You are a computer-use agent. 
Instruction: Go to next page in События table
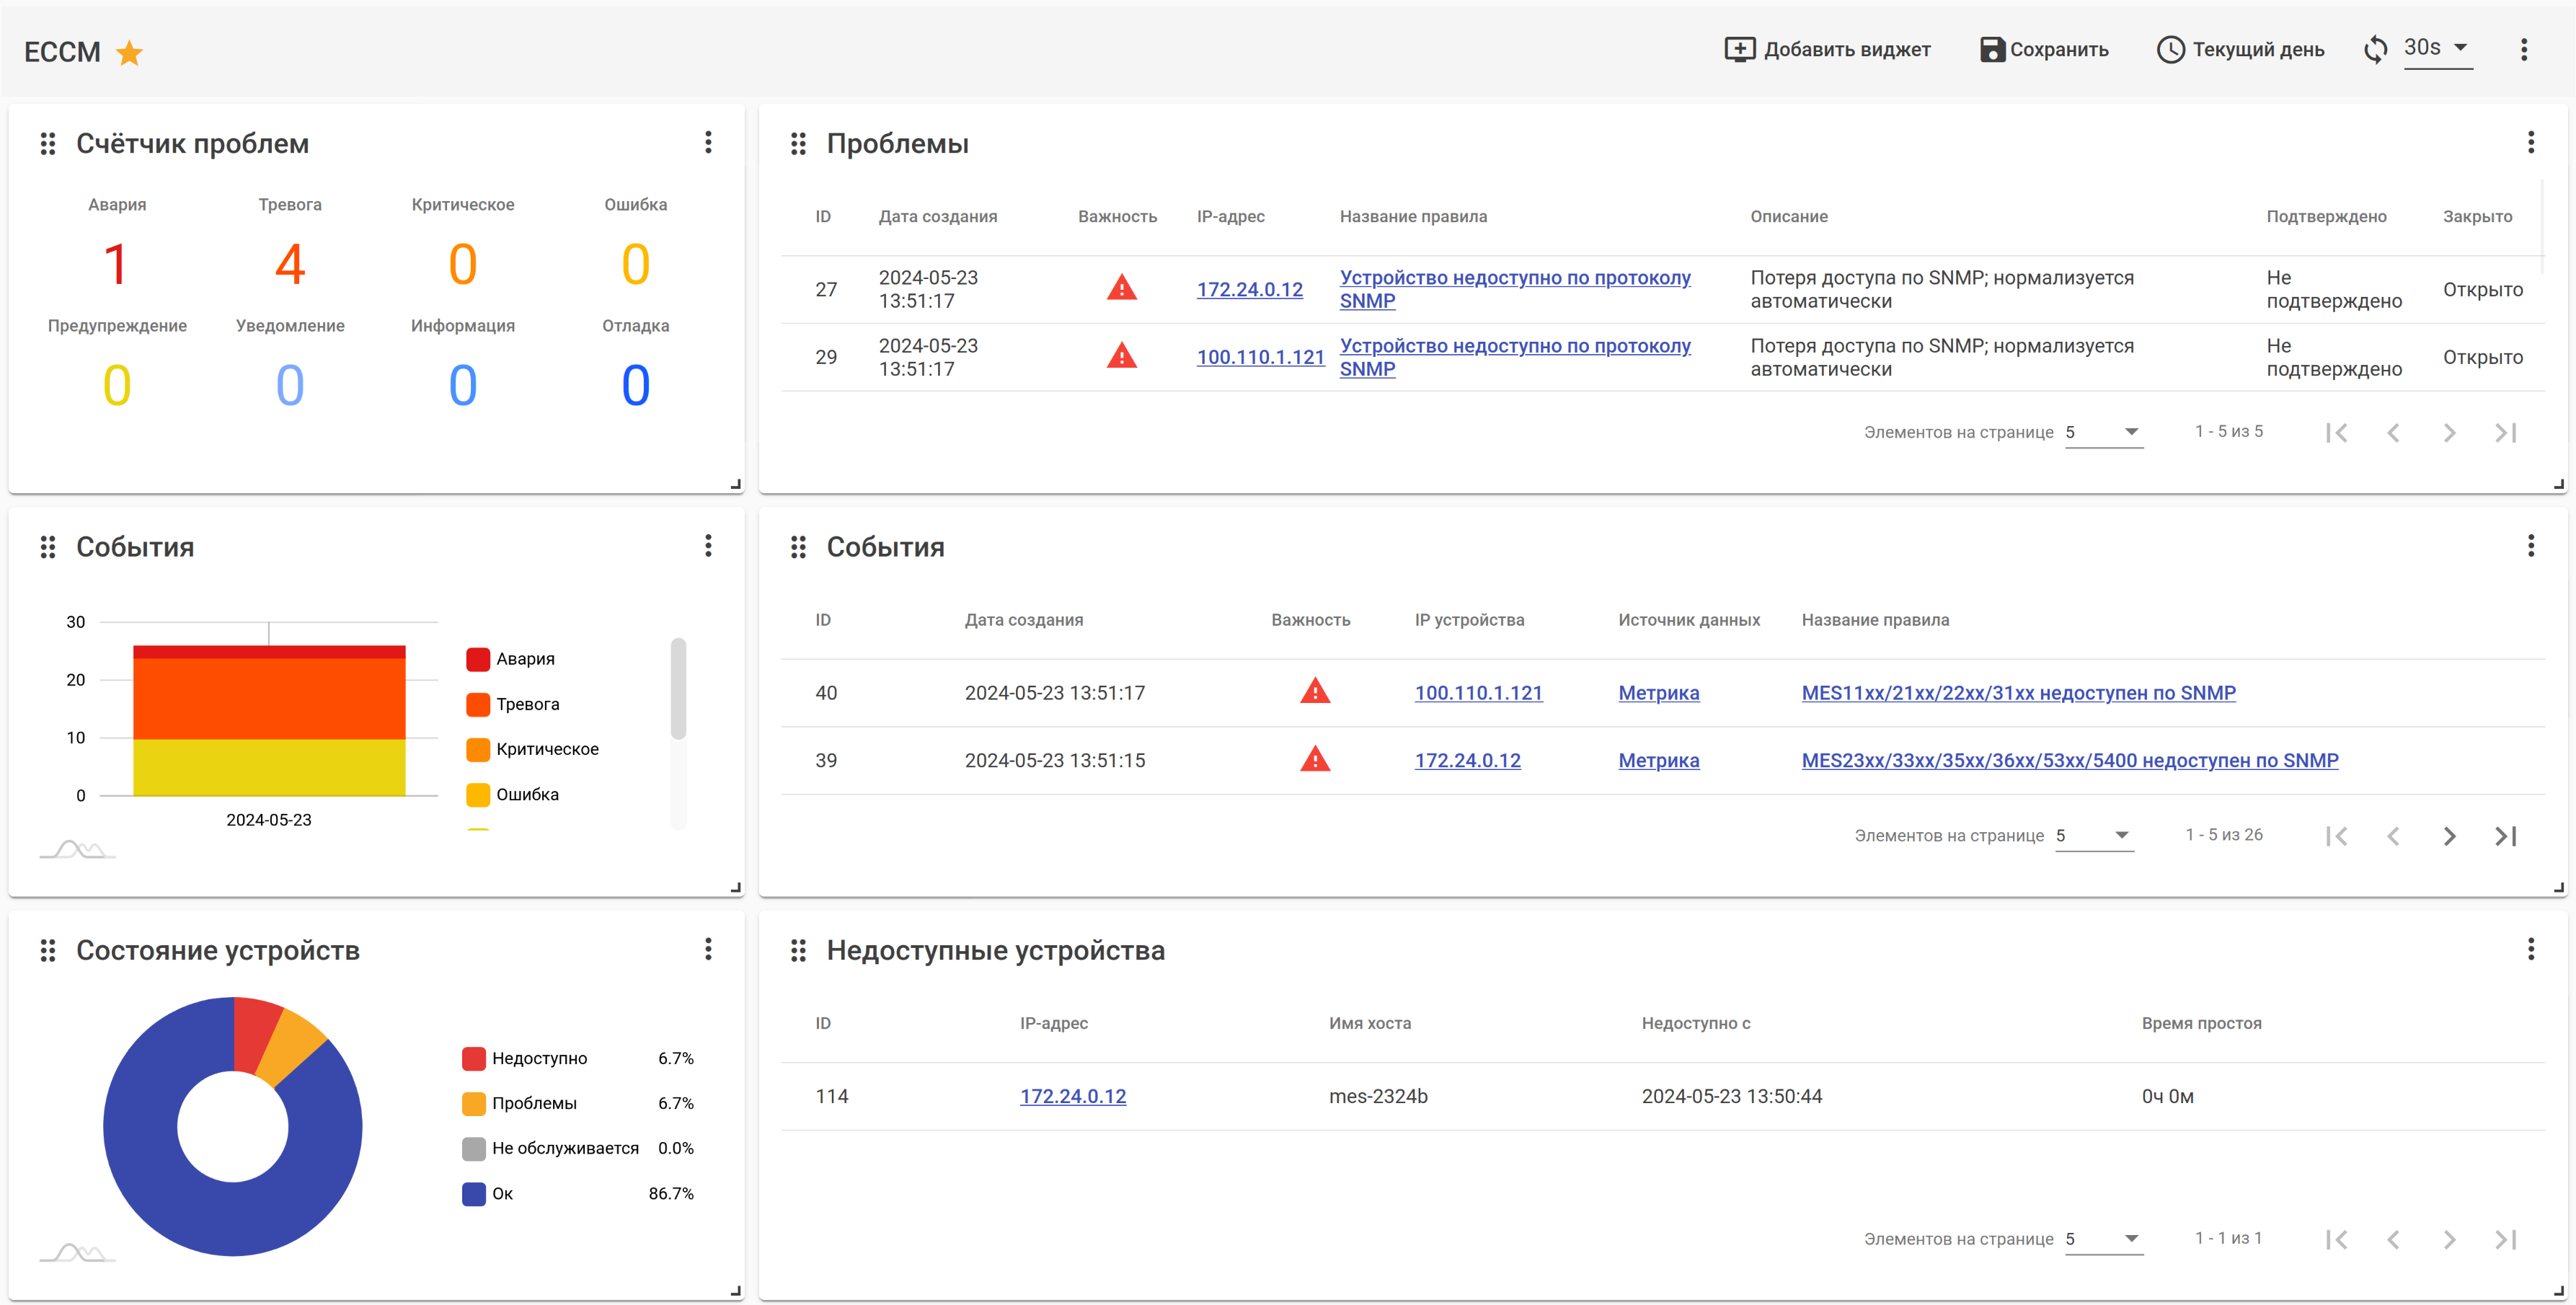coord(2449,836)
